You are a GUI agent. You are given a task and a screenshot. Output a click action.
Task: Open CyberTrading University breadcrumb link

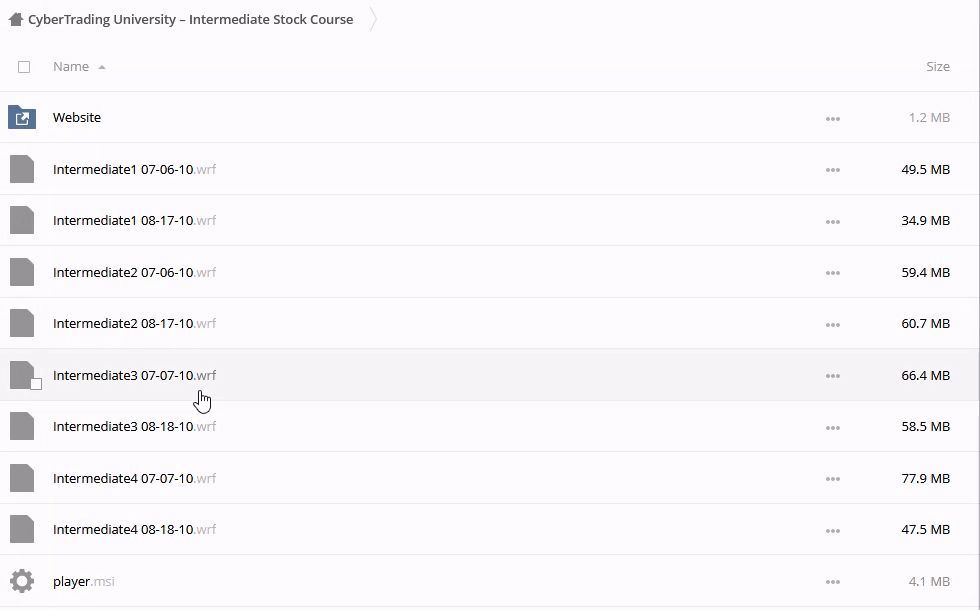[x=190, y=19]
